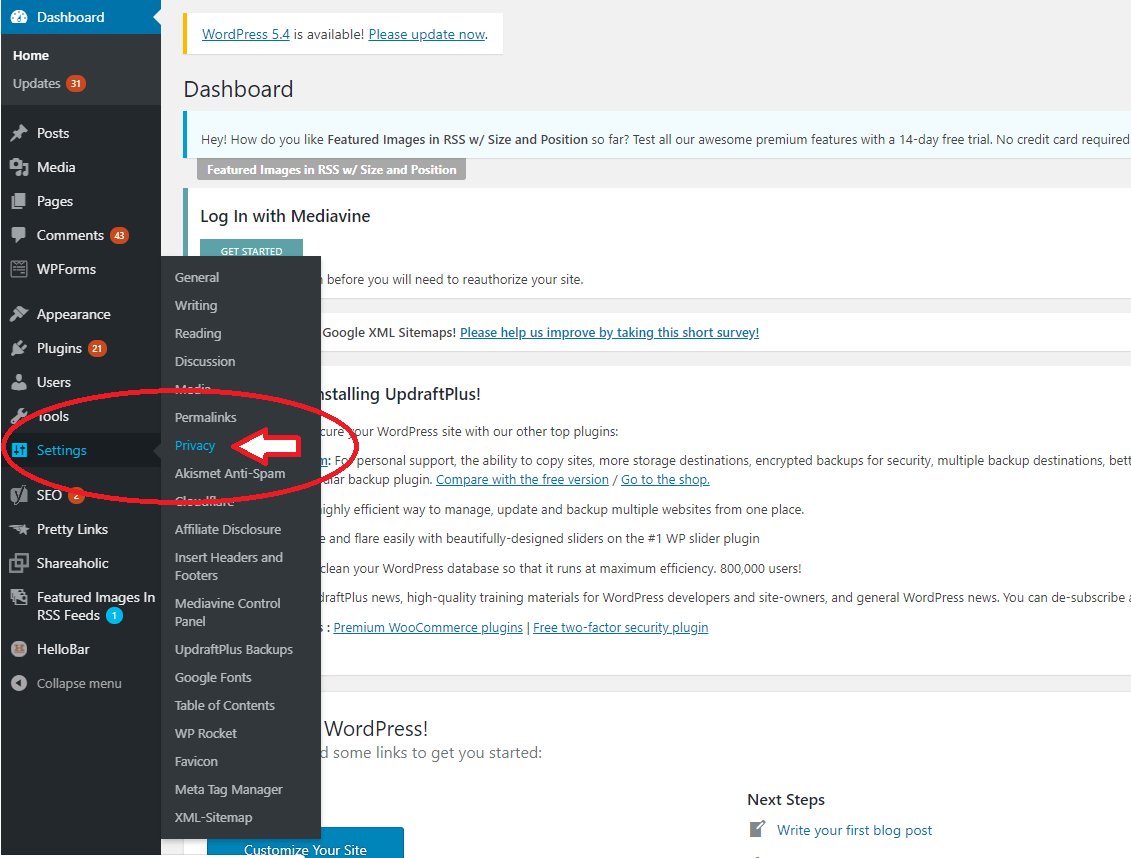The height and width of the screenshot is (858, 1131).
Task: Open the Settings menu label
Action: (x=61, y=450)
